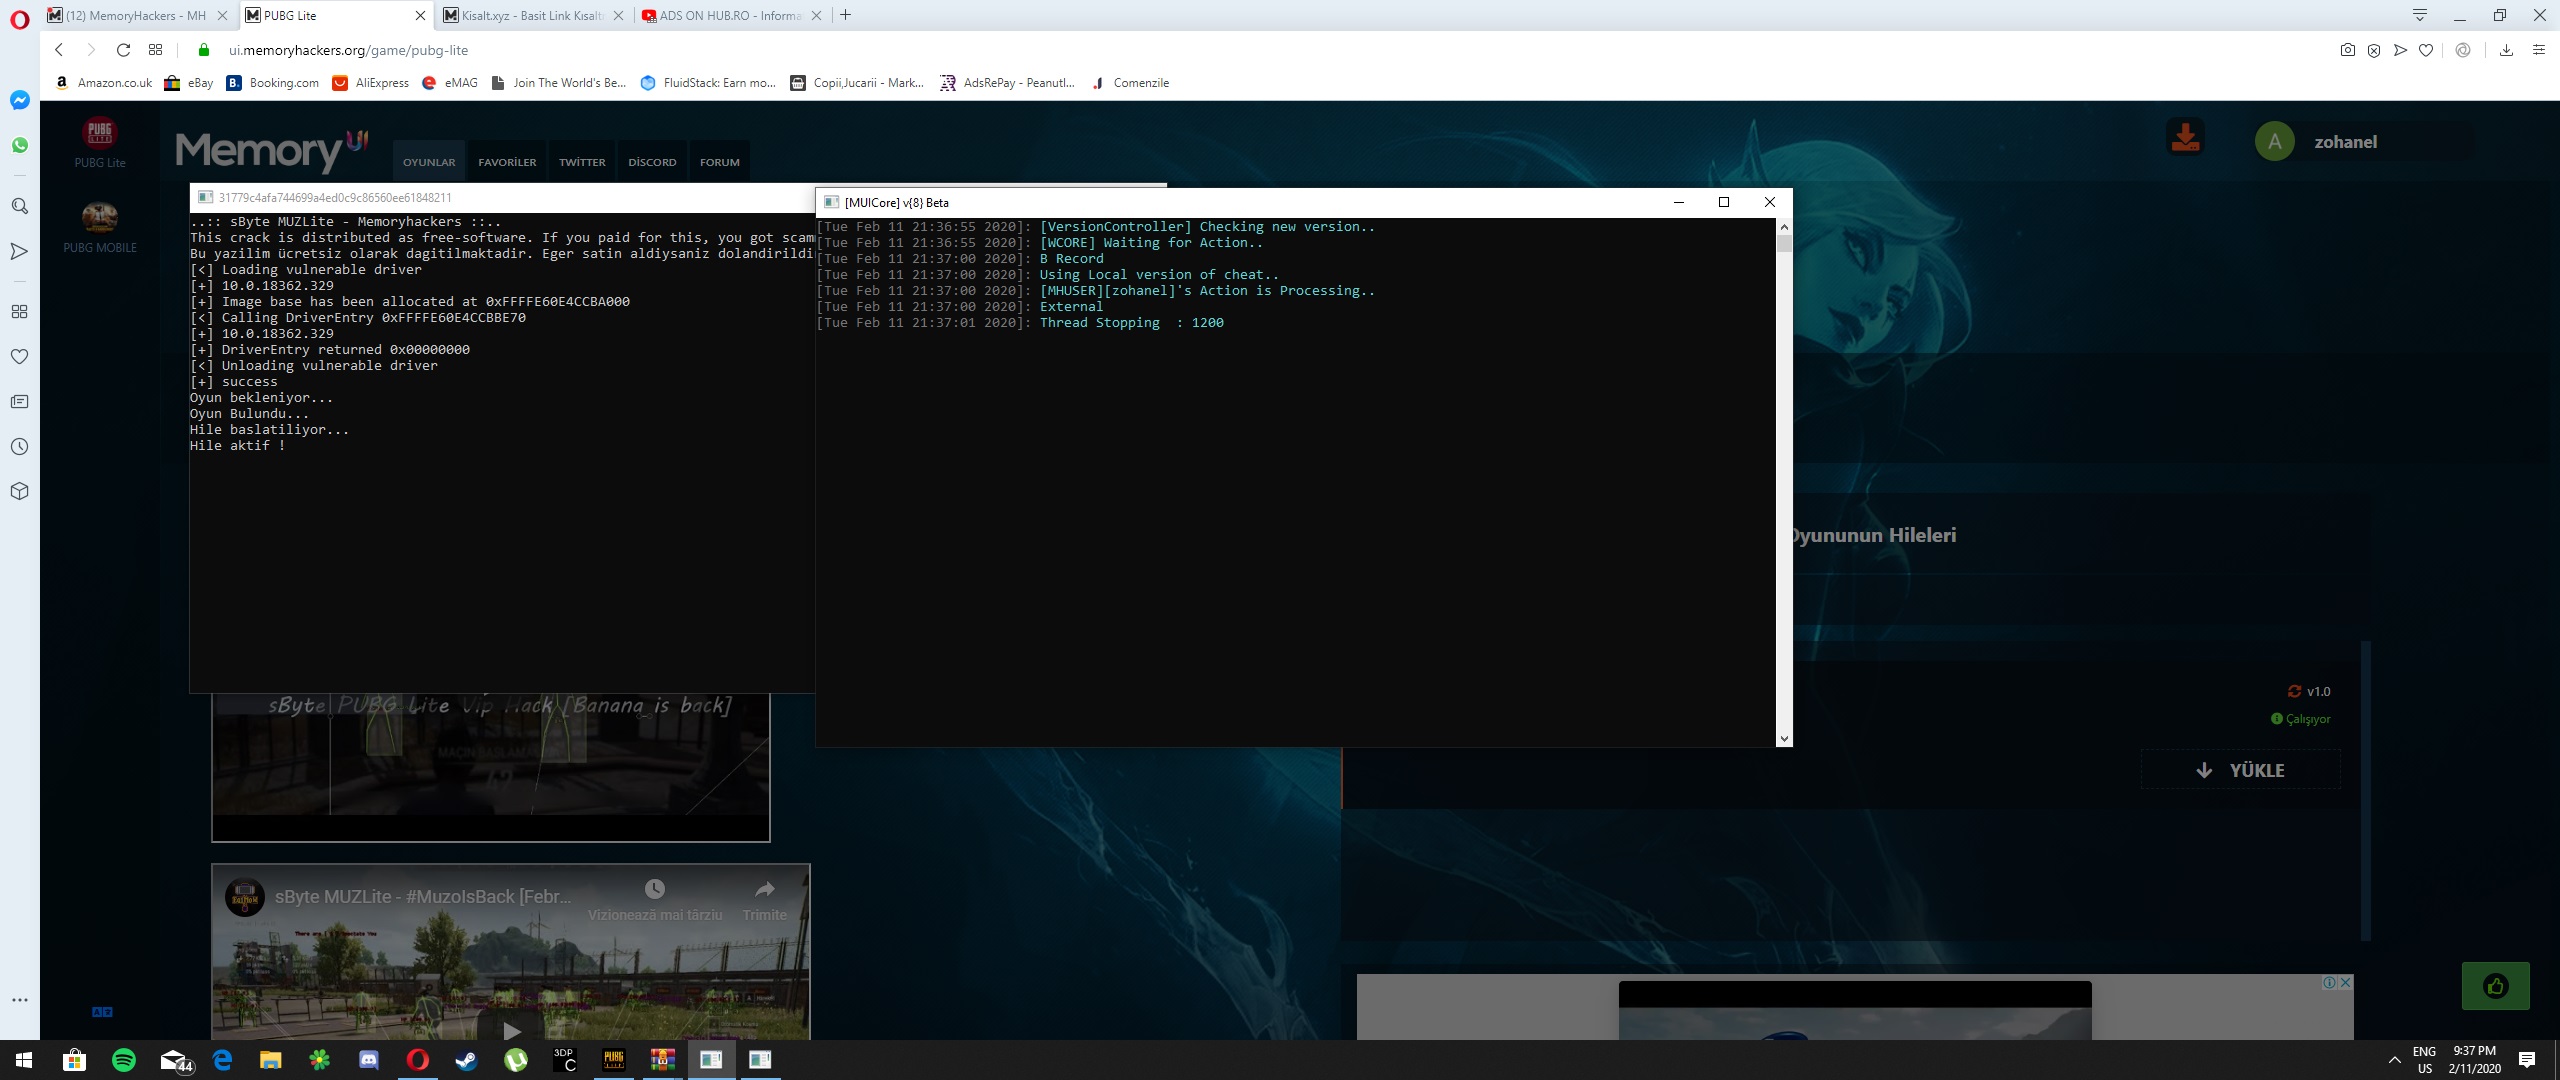Click Trimite share on video

tap(765, 900)
